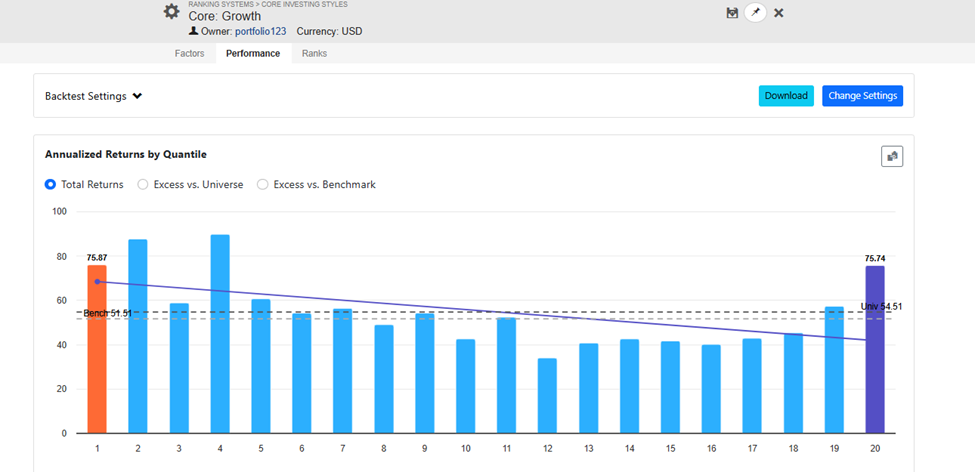975x472 pixels.
Task: Click the Download button
Action: [786, 96]
